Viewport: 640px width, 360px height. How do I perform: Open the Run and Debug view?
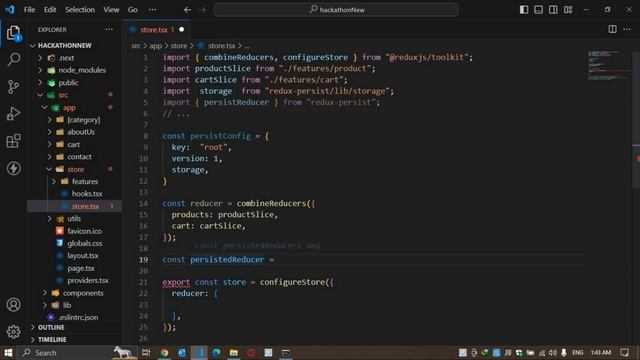[13, 113]
